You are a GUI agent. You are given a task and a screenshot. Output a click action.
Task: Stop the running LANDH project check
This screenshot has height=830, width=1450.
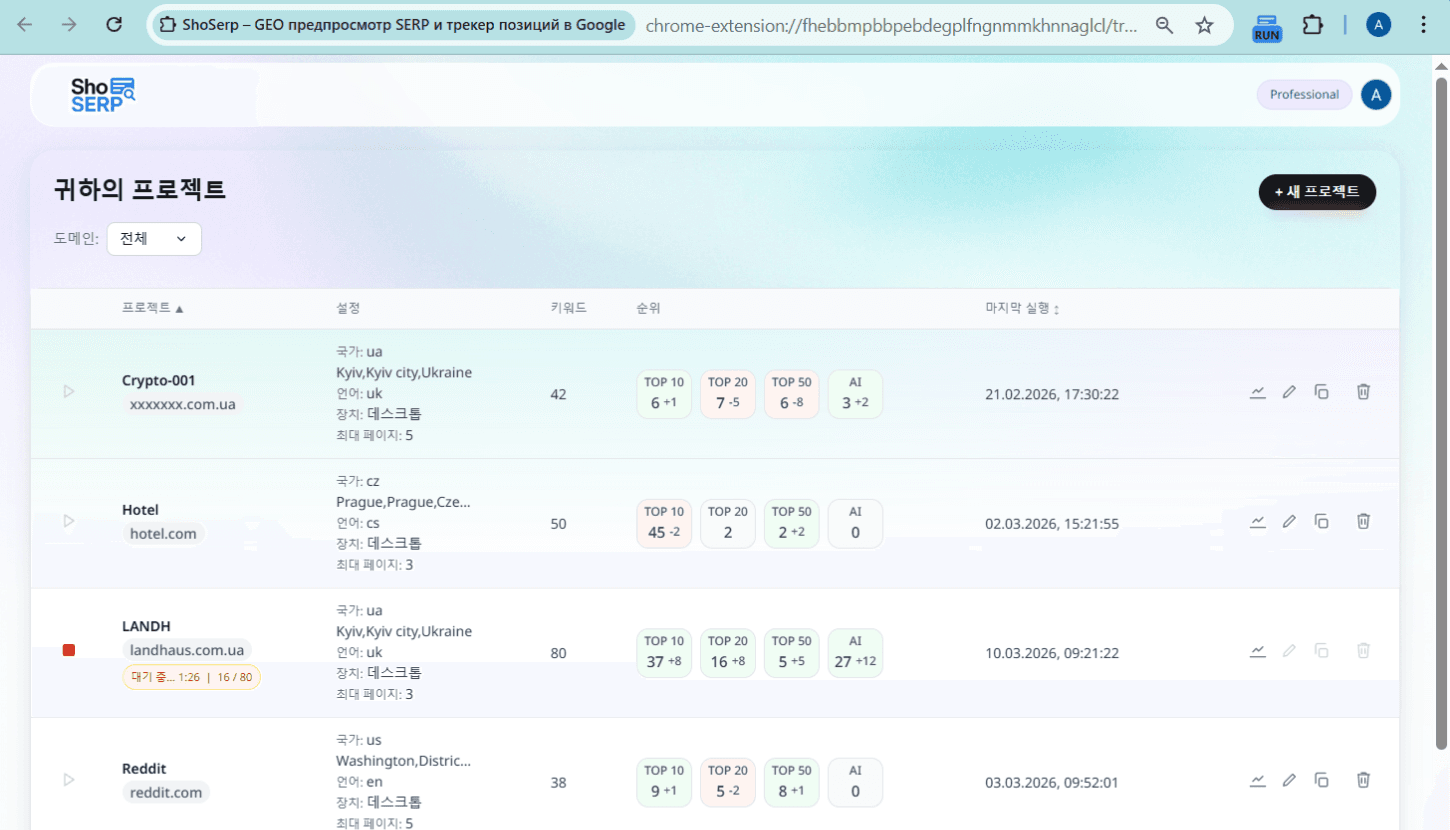[x=69, y=650]
